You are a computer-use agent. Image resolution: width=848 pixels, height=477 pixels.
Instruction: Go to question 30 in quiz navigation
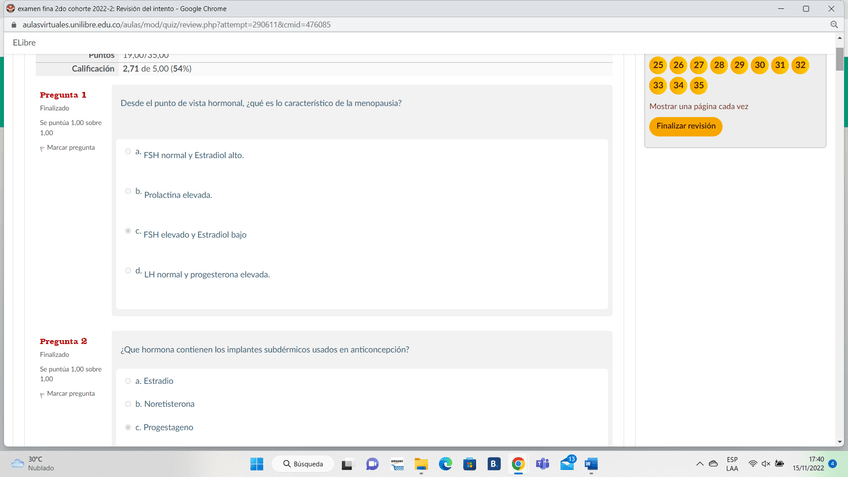point(760,65)
